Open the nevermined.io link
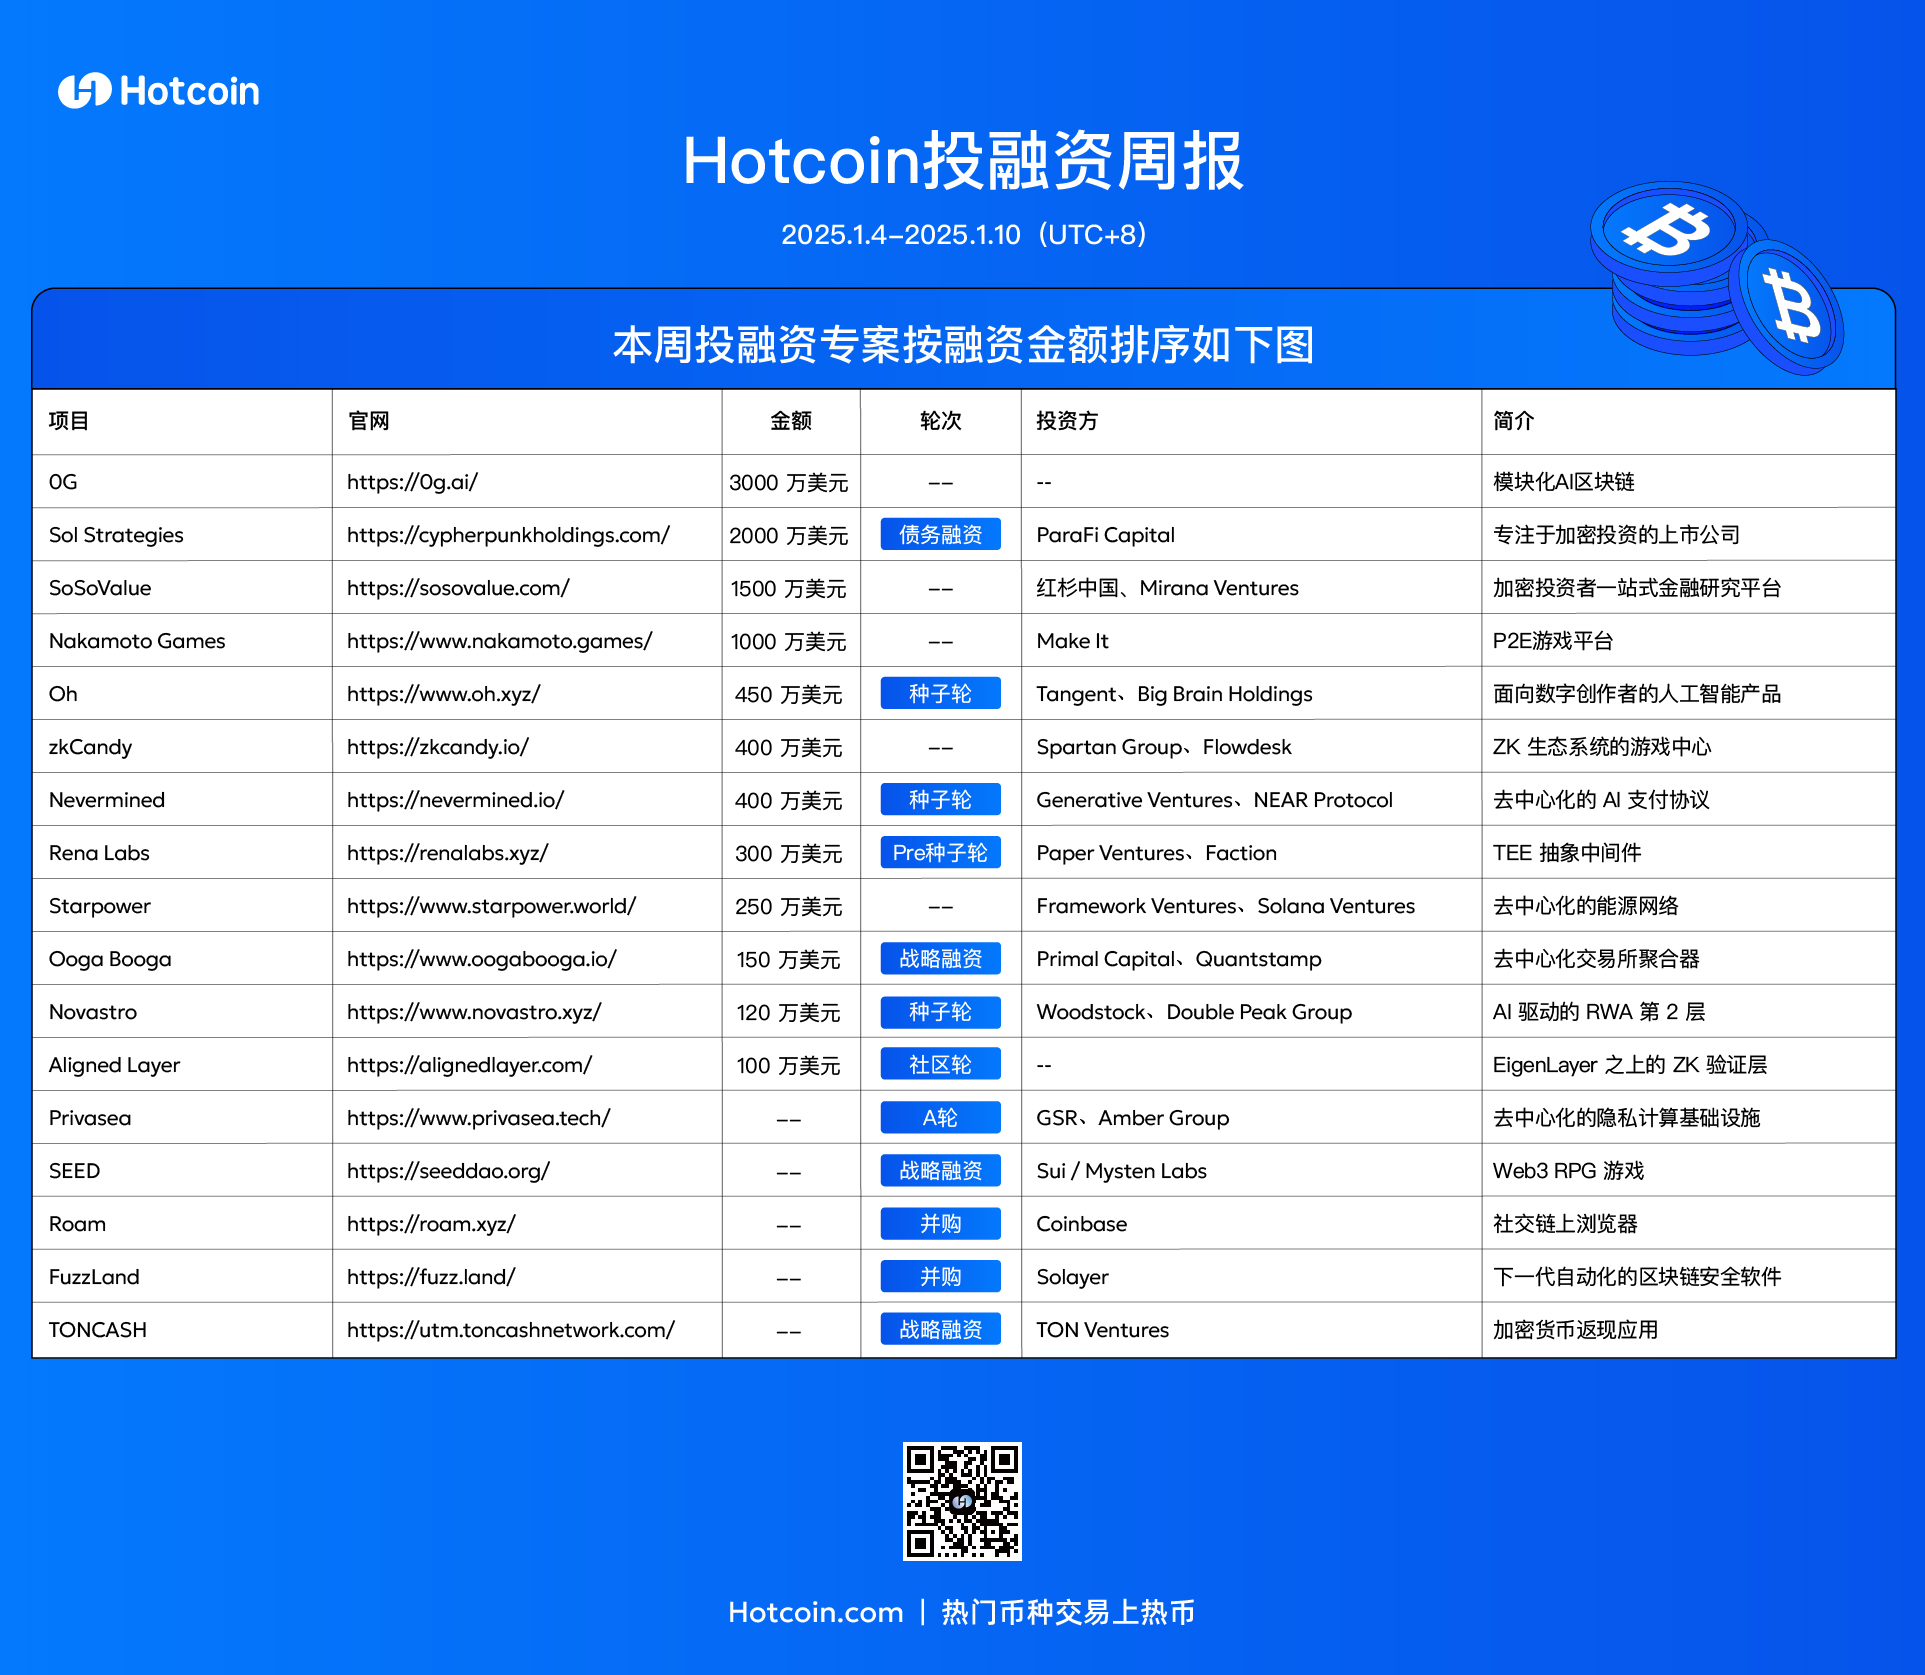This screenshot has height=1675, width=1925. pos(455,800)
